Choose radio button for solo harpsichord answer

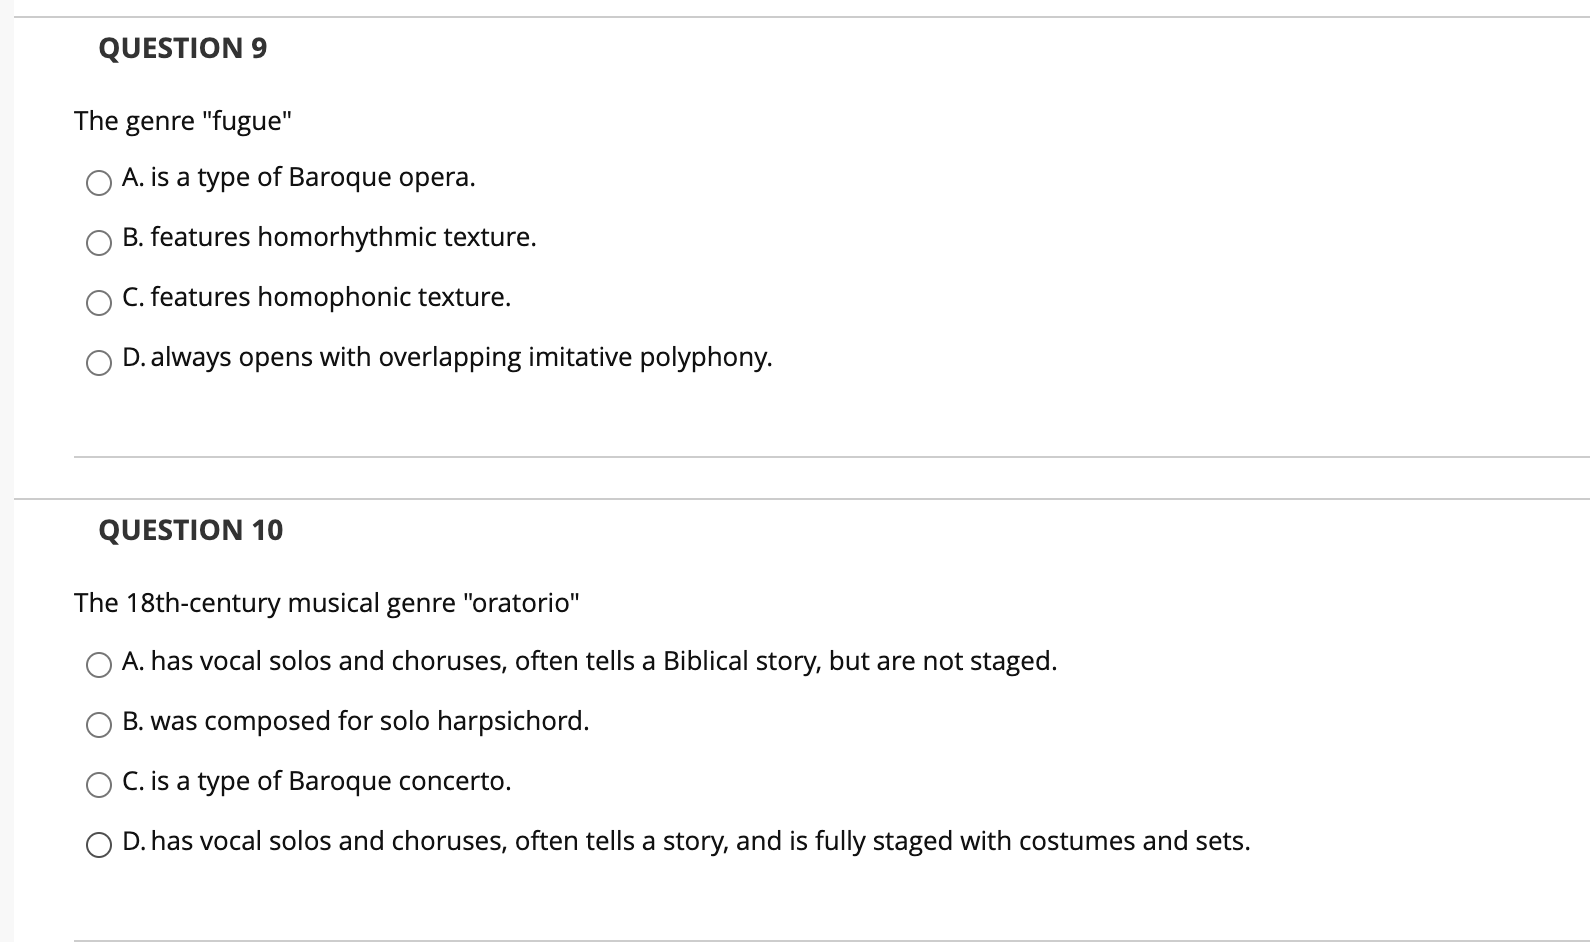point(98,725)
